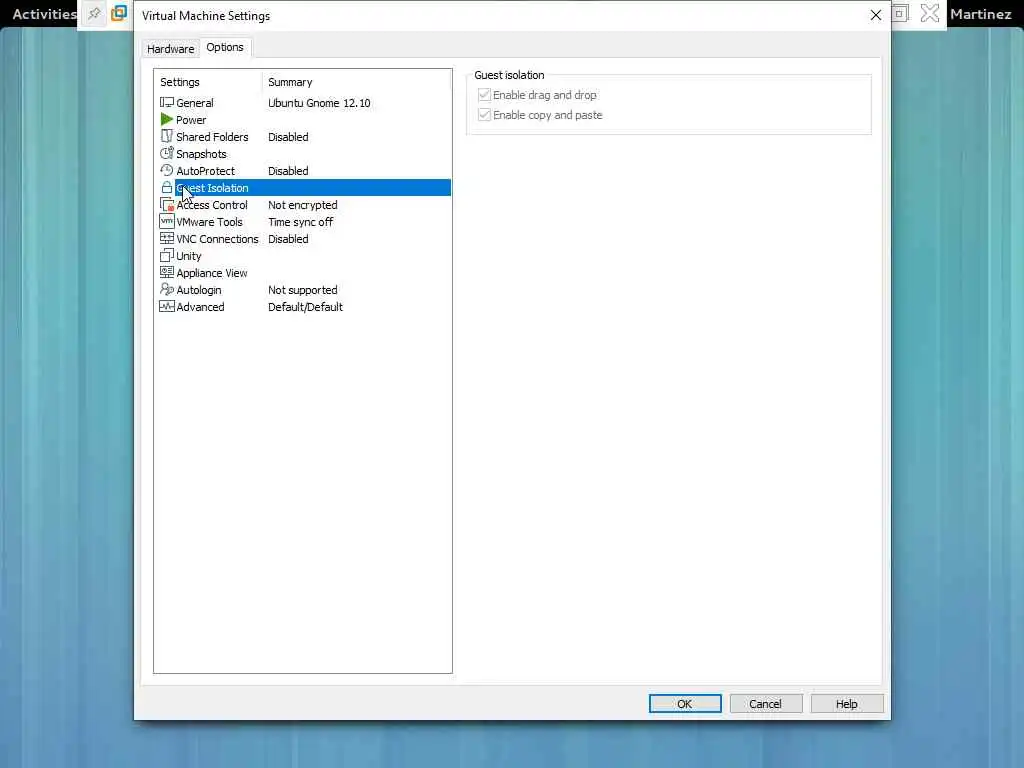Viewport: 1024px width, 768px height.
Task: Switch to the Hardware tab
Action: point(170,49)
